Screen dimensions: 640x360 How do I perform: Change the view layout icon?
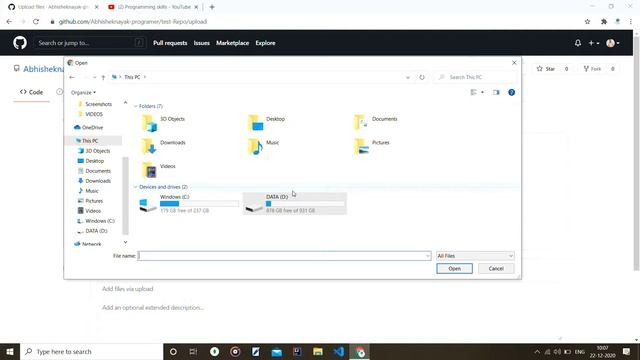[473, 92]
